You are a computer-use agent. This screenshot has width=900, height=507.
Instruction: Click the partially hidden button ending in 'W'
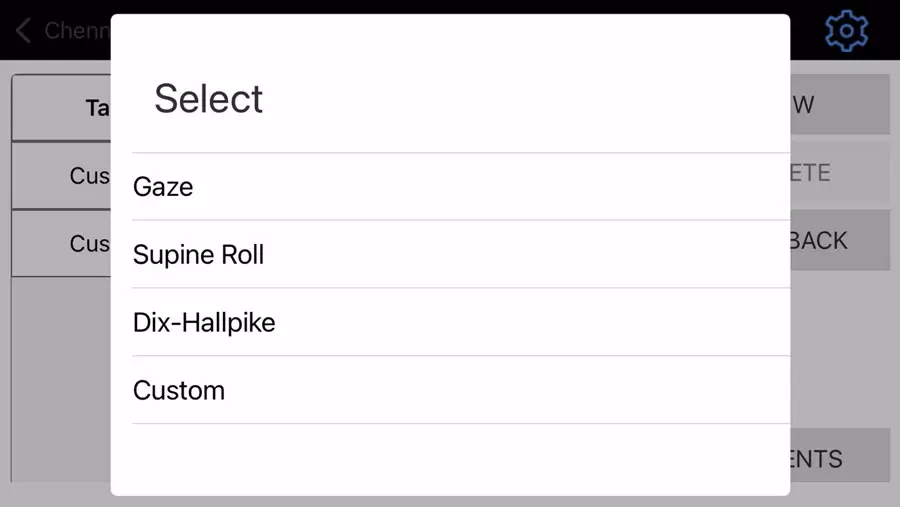tap(840, 104)
